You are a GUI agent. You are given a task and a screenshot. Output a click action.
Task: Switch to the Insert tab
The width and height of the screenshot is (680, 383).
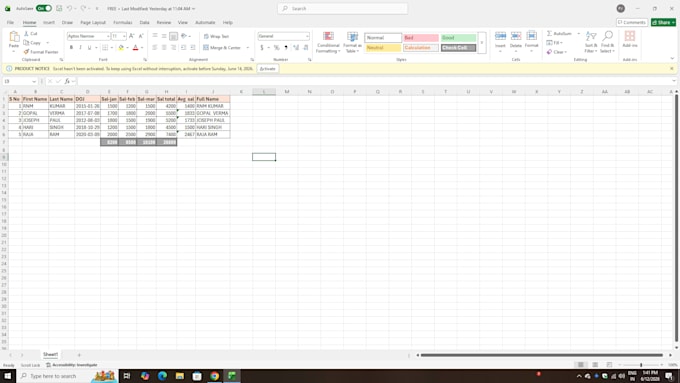(x=49, y=22)
